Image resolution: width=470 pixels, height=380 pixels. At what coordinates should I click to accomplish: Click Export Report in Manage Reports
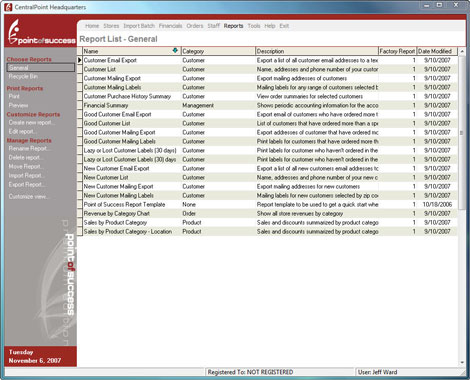pyautogui.click(x=27, y=184)
